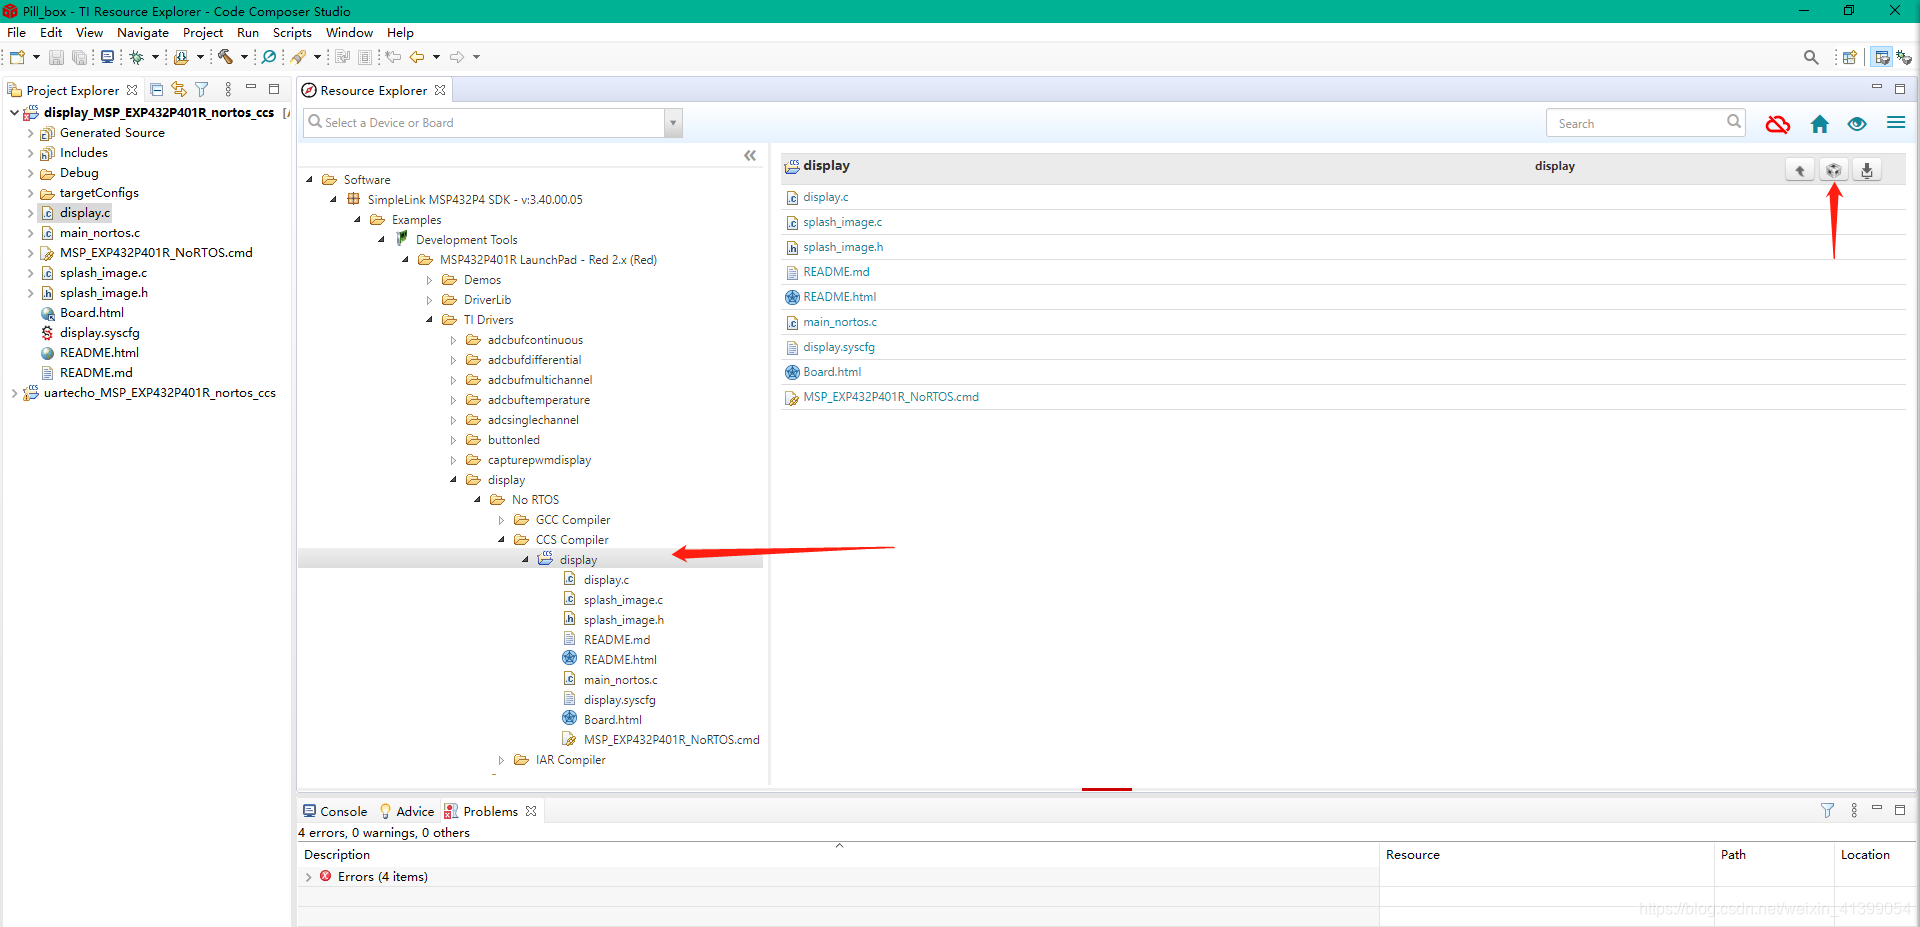Expand the IAR Compiler folder
This screenshot has height=927, width=1920.
[x=502, y=760]
